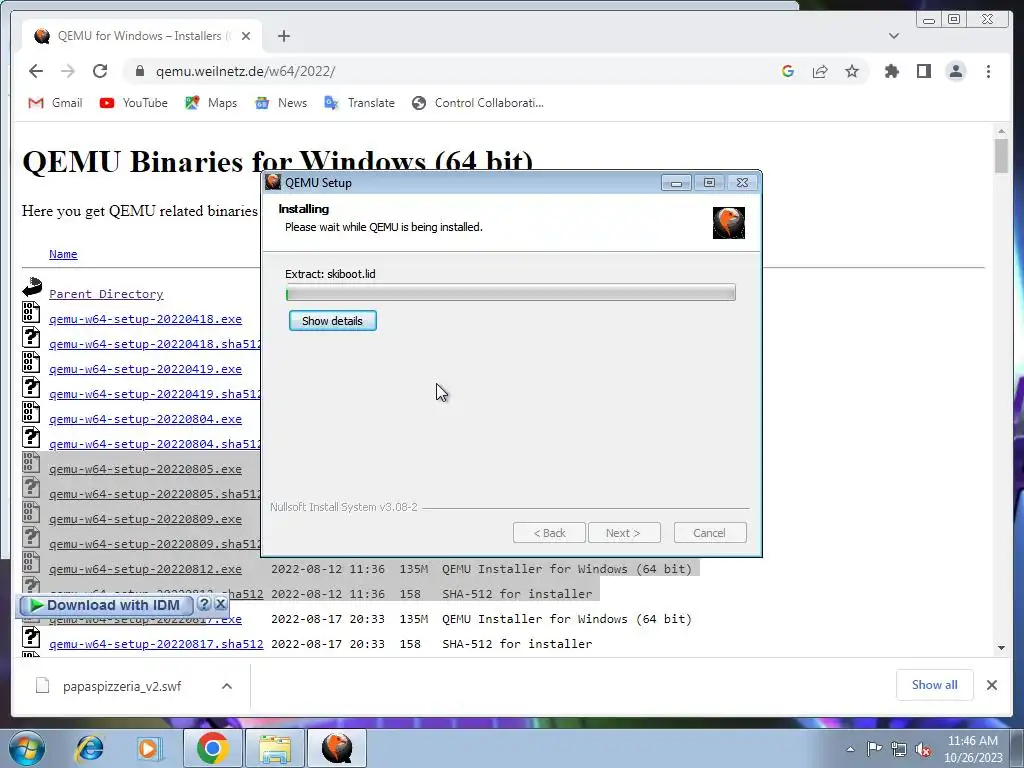Open the Chrome profile avatar
This screenshot has width=1024, height=768.
tap(955, 71)
